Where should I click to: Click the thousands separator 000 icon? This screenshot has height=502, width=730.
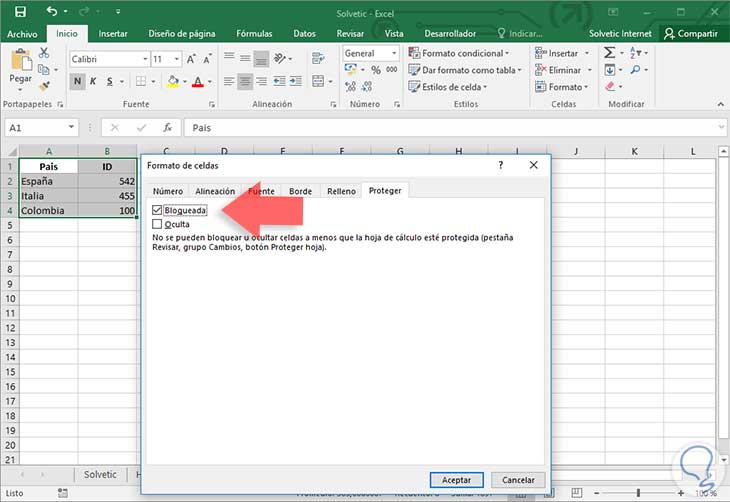pos(392,69)
